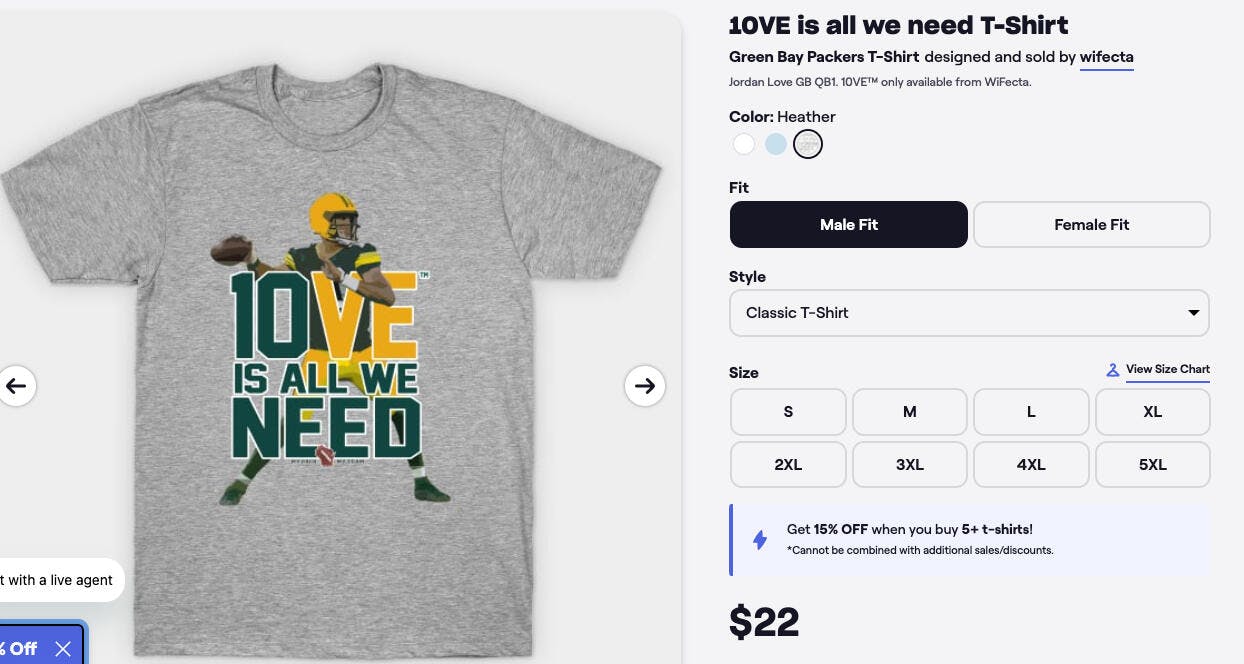Click the next image arrow
The height and width of the screenshot is (664, 1244).
pos(645,386)
